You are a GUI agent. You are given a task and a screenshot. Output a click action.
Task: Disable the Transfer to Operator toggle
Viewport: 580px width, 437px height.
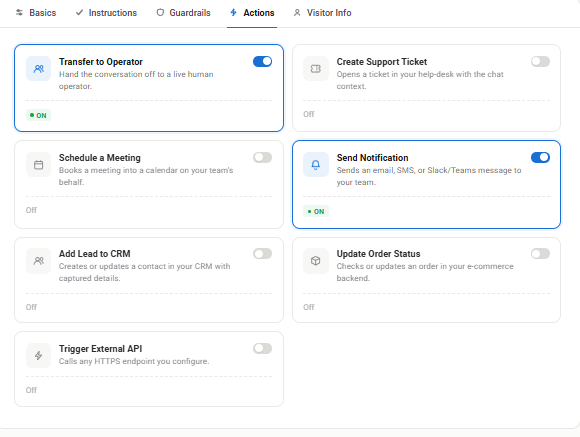(x=263, y=61)
